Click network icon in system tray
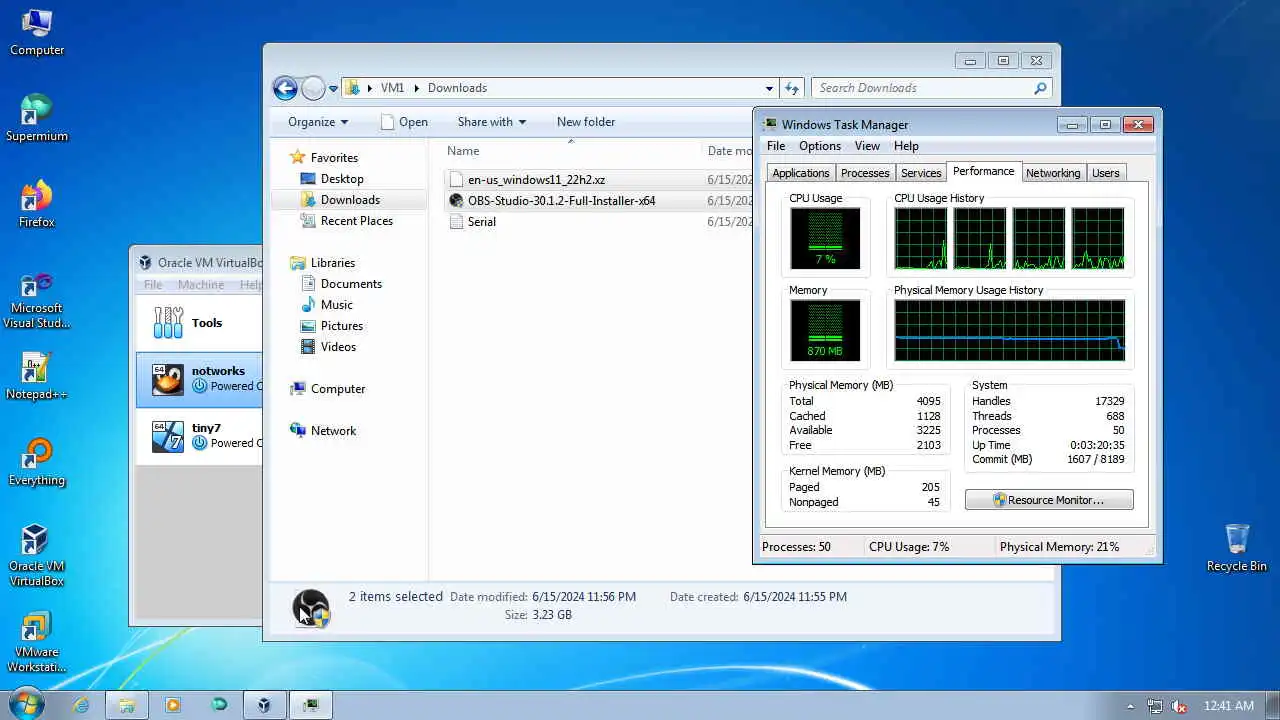 click(x=1155, y=706)
